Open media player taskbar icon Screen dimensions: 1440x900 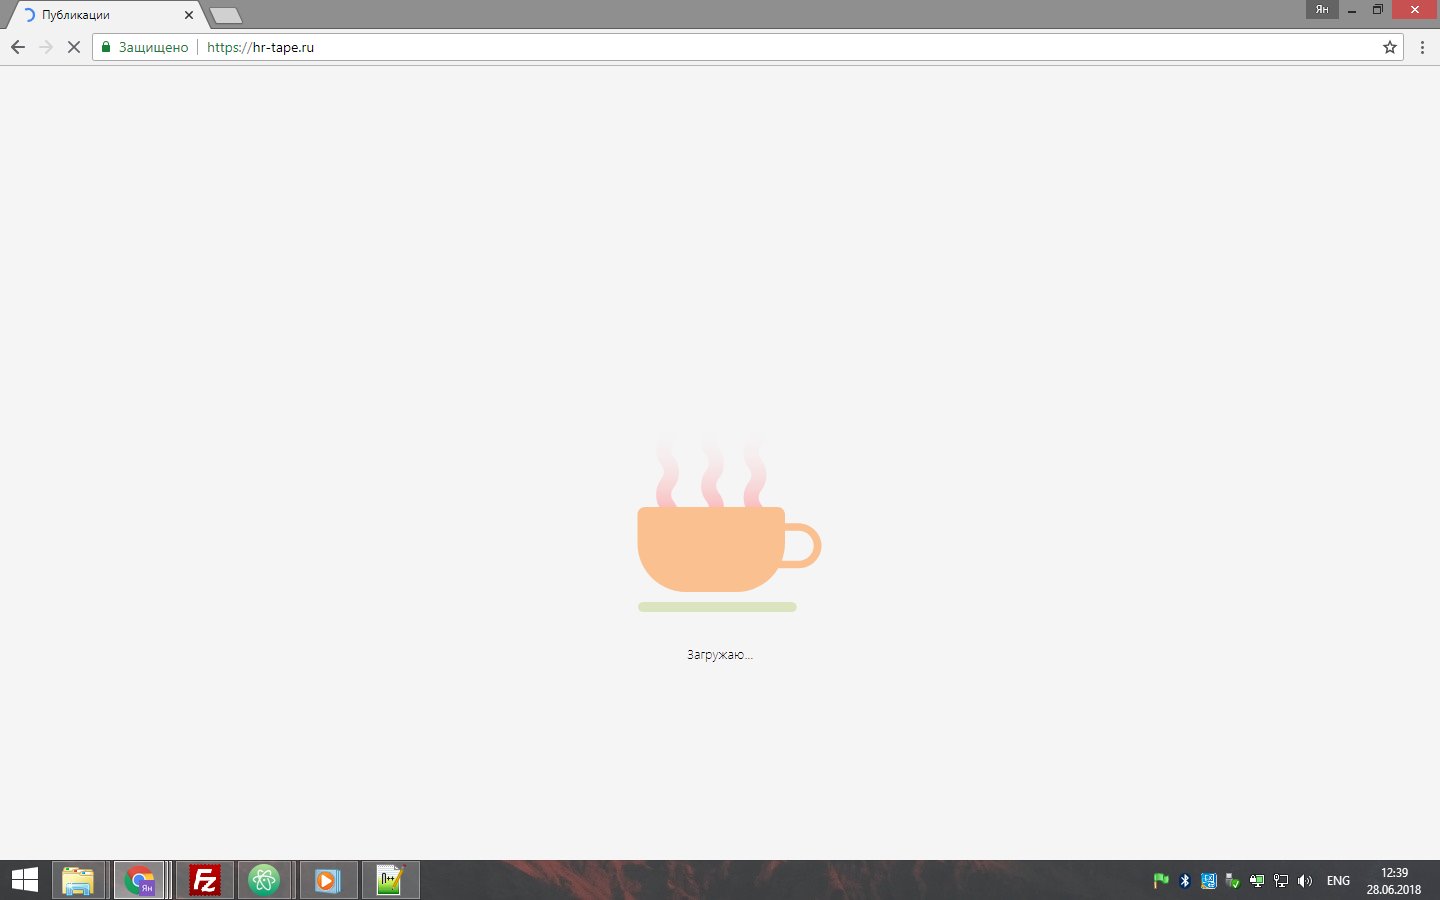(327, 880)
